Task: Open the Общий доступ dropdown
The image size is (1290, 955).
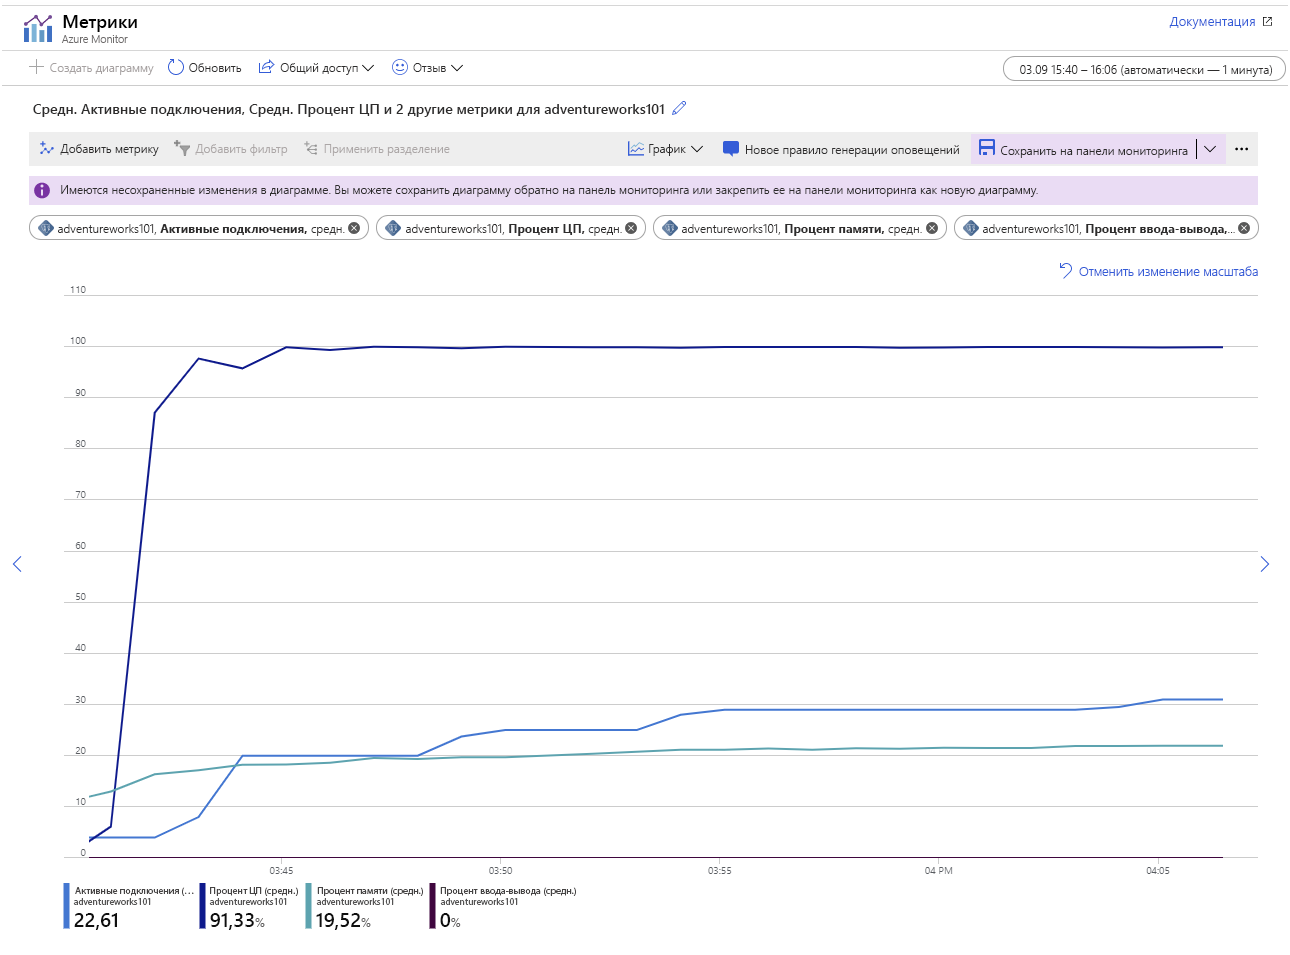Action: point(316,68)
